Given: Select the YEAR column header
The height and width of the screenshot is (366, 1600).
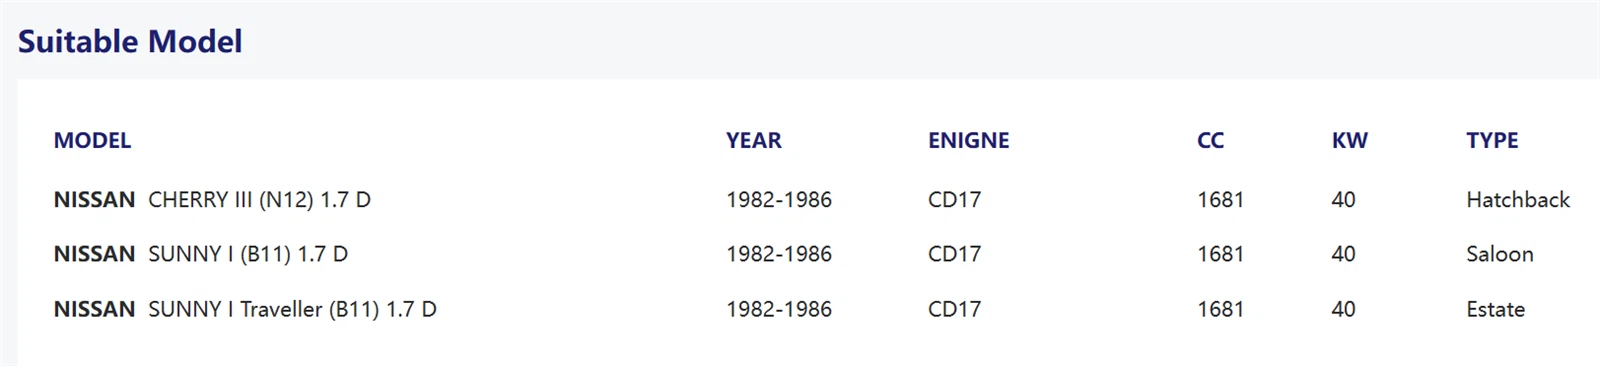Looking at the screenshot, I should tap(754, 140).
